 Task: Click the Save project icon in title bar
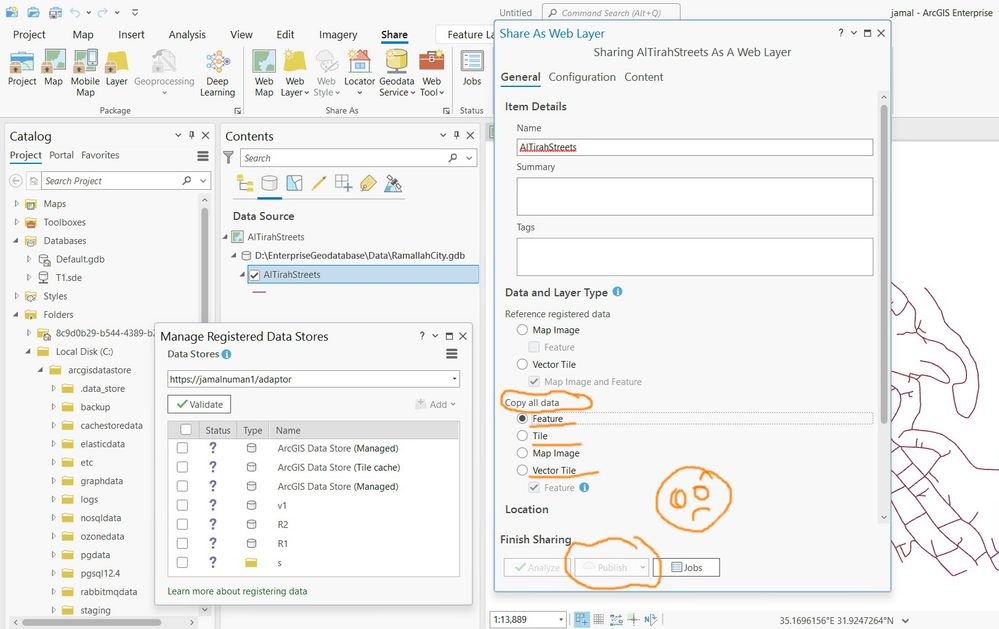click(x=55, y=12)
